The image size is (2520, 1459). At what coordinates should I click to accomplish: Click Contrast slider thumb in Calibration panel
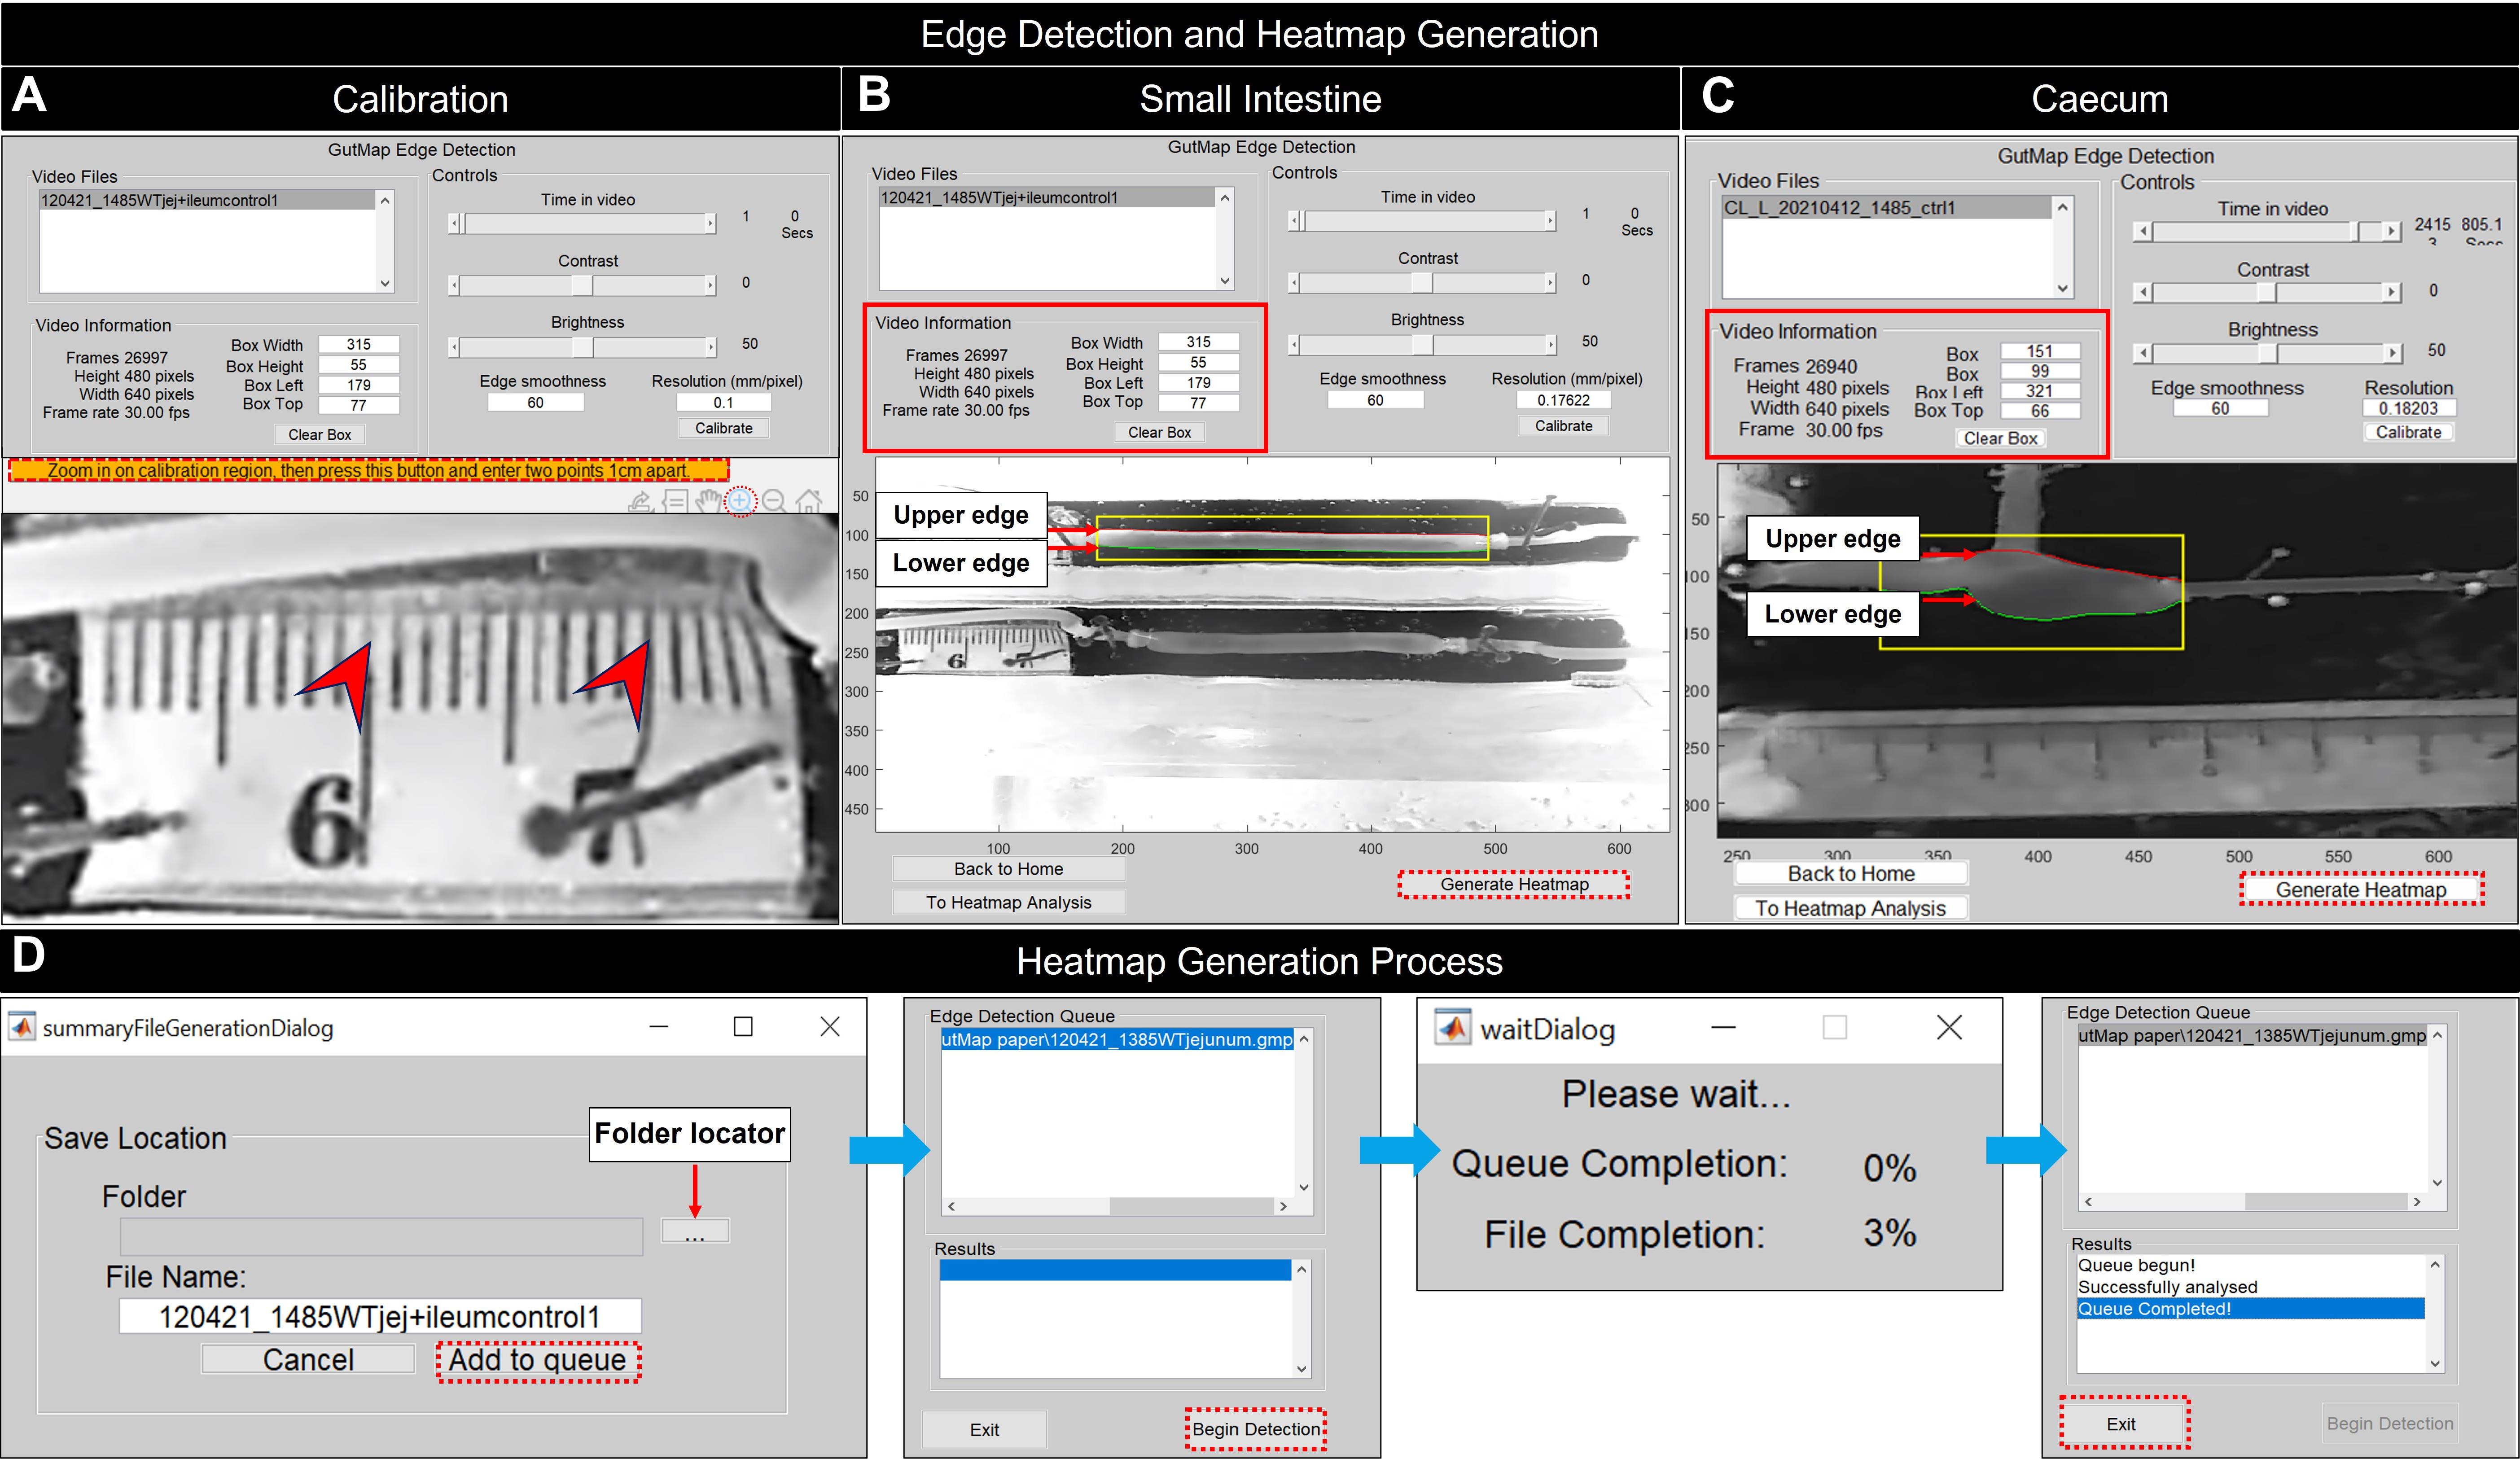(x=582, y=285)
